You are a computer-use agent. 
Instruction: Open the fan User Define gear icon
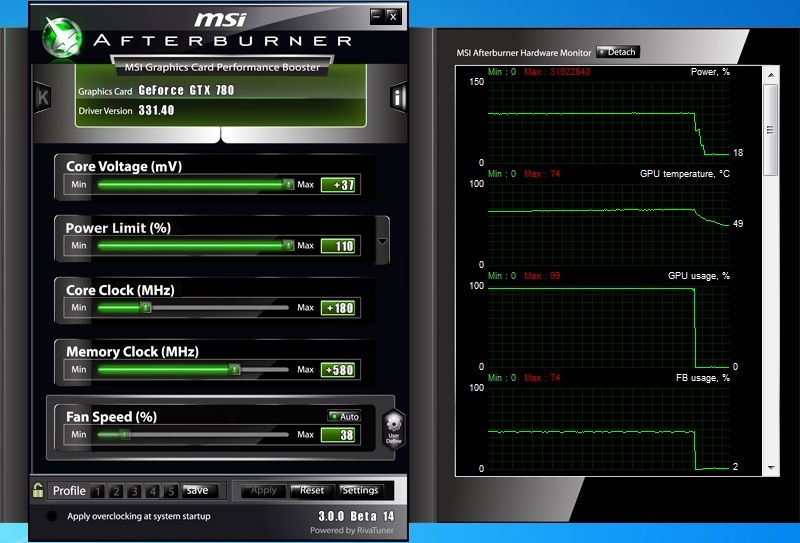click(x=393, y=427)
